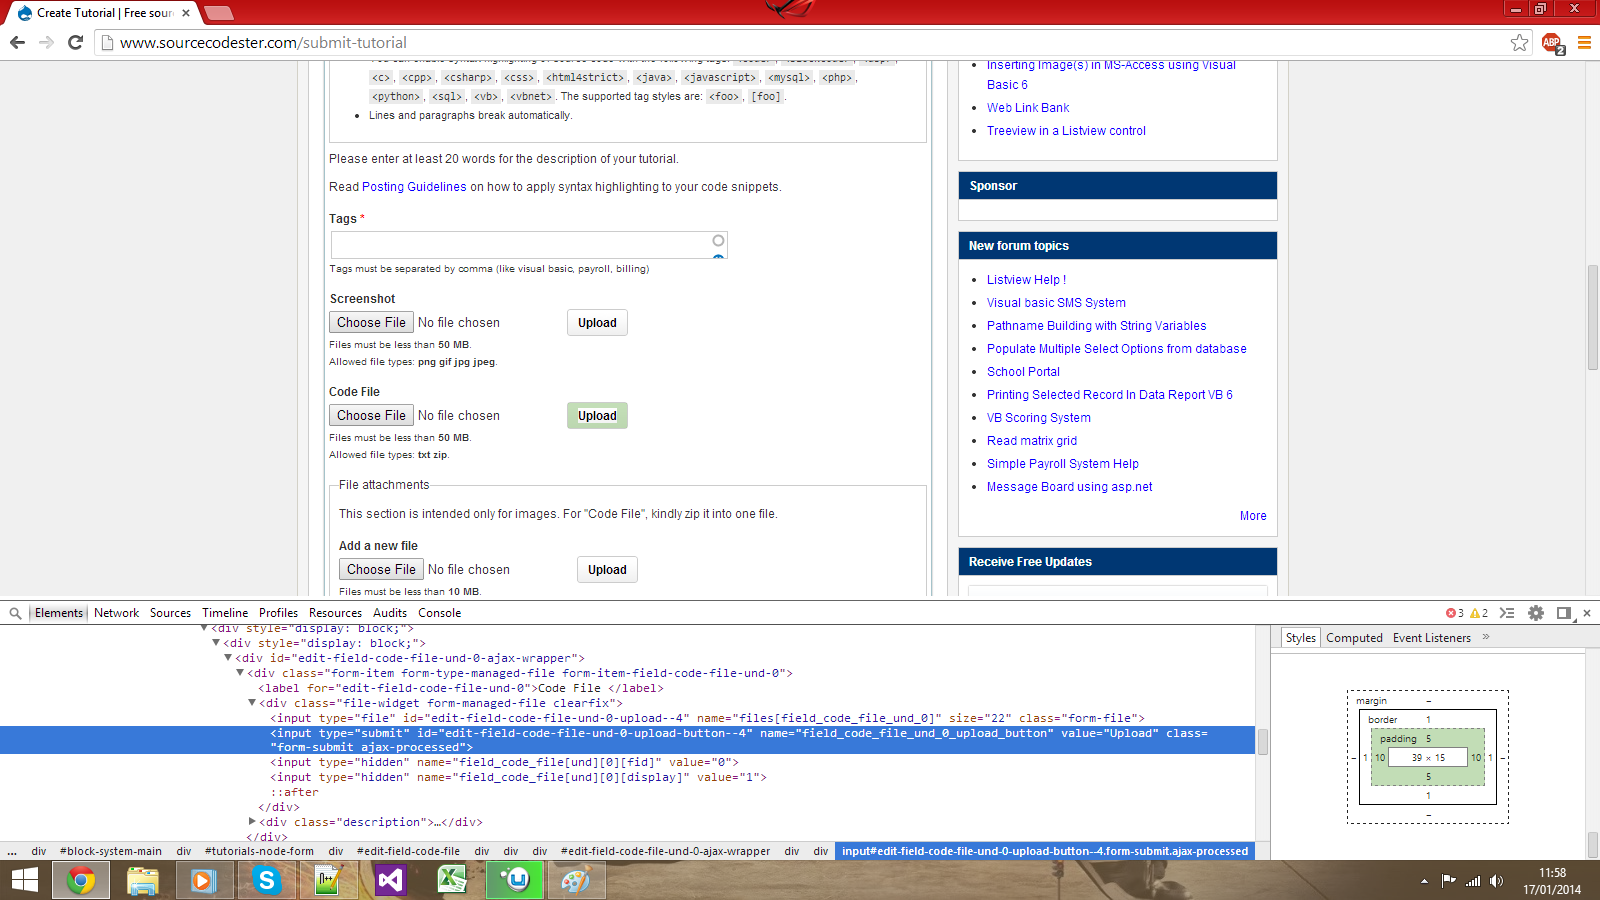Open the Web Link Bank link

[x=1028, y=108]
